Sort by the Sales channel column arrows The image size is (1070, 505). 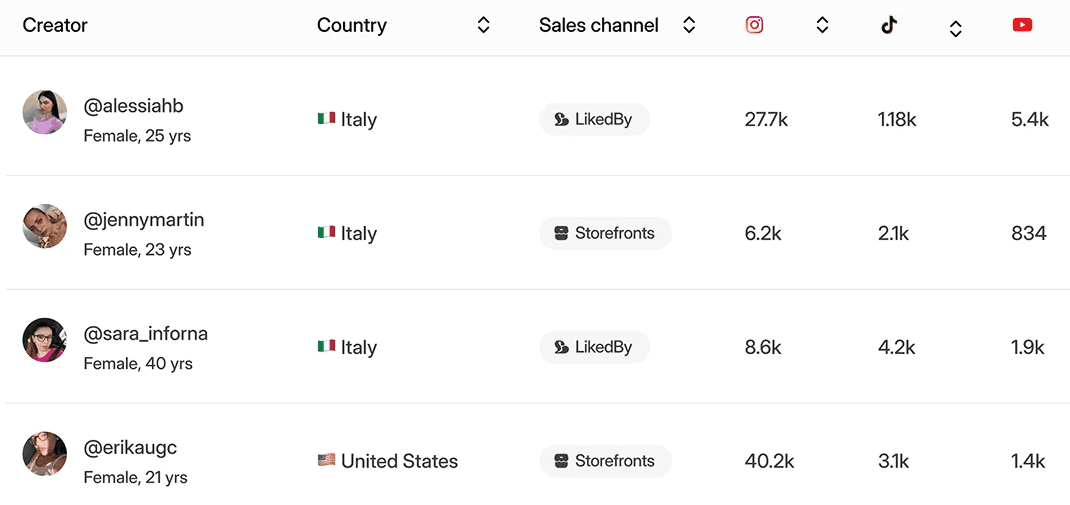coord(689,26)
